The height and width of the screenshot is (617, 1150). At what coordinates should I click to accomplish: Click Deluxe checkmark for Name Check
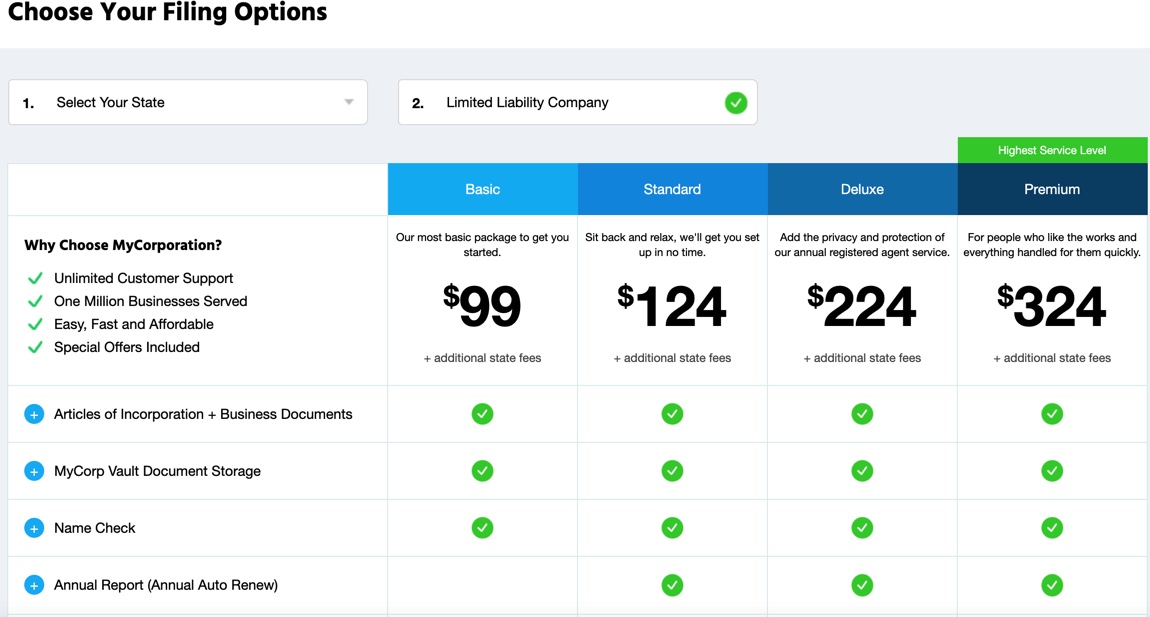pyautogui.click(x=862, y=527)
